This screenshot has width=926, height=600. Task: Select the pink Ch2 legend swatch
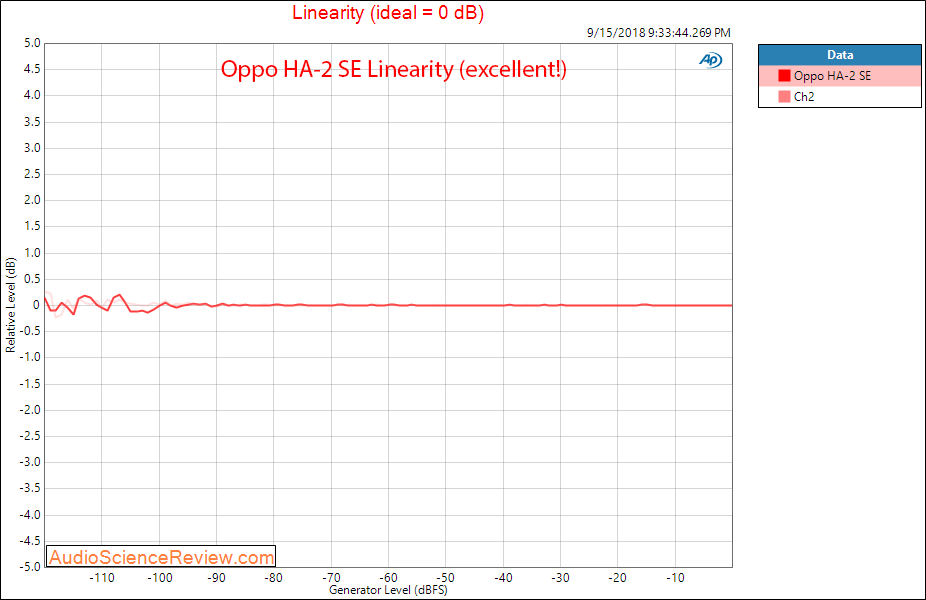[784, 96]
